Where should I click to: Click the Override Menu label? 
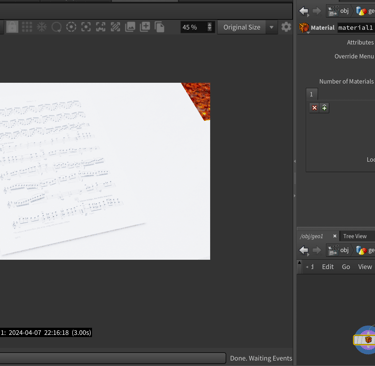pyautogui.click(x=354, y=56)
